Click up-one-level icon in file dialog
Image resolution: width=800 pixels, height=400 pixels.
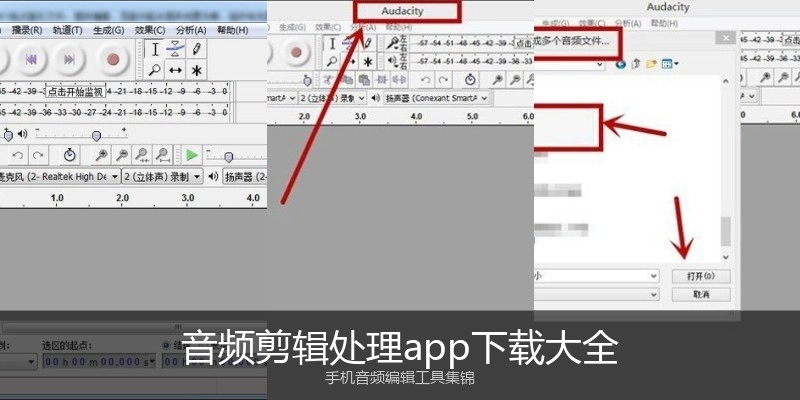pyautogui.click(x=636, y=64)
